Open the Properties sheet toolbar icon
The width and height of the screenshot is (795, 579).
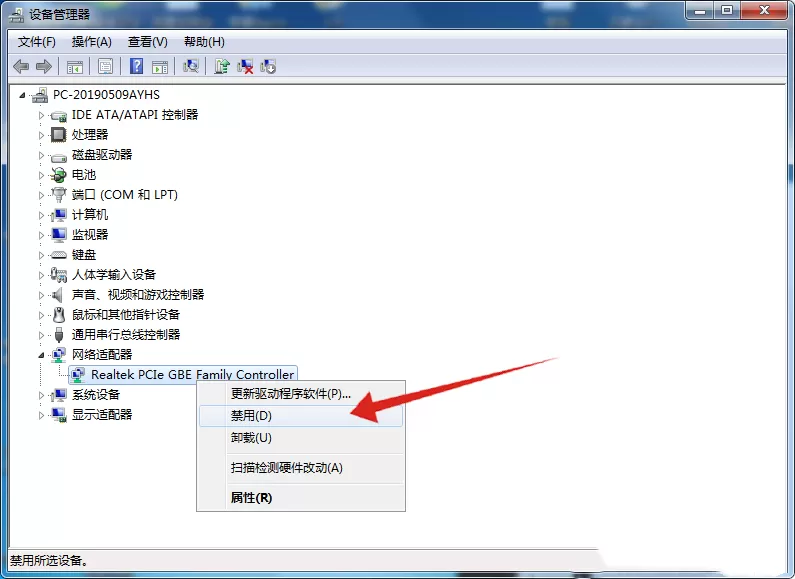[x=105, y=66]
